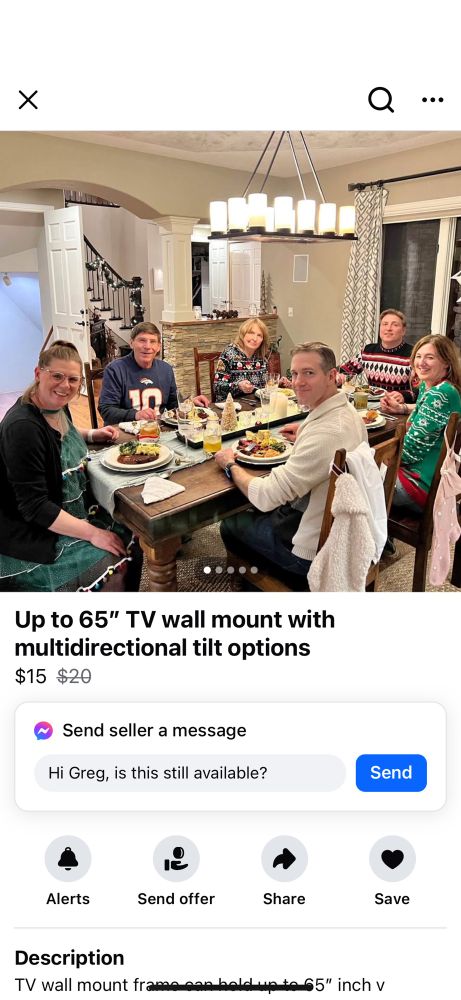The height and width of the screenshot is (1000, 461).
Task: Close the listing with the X icon
Action: tap(28, 99)
